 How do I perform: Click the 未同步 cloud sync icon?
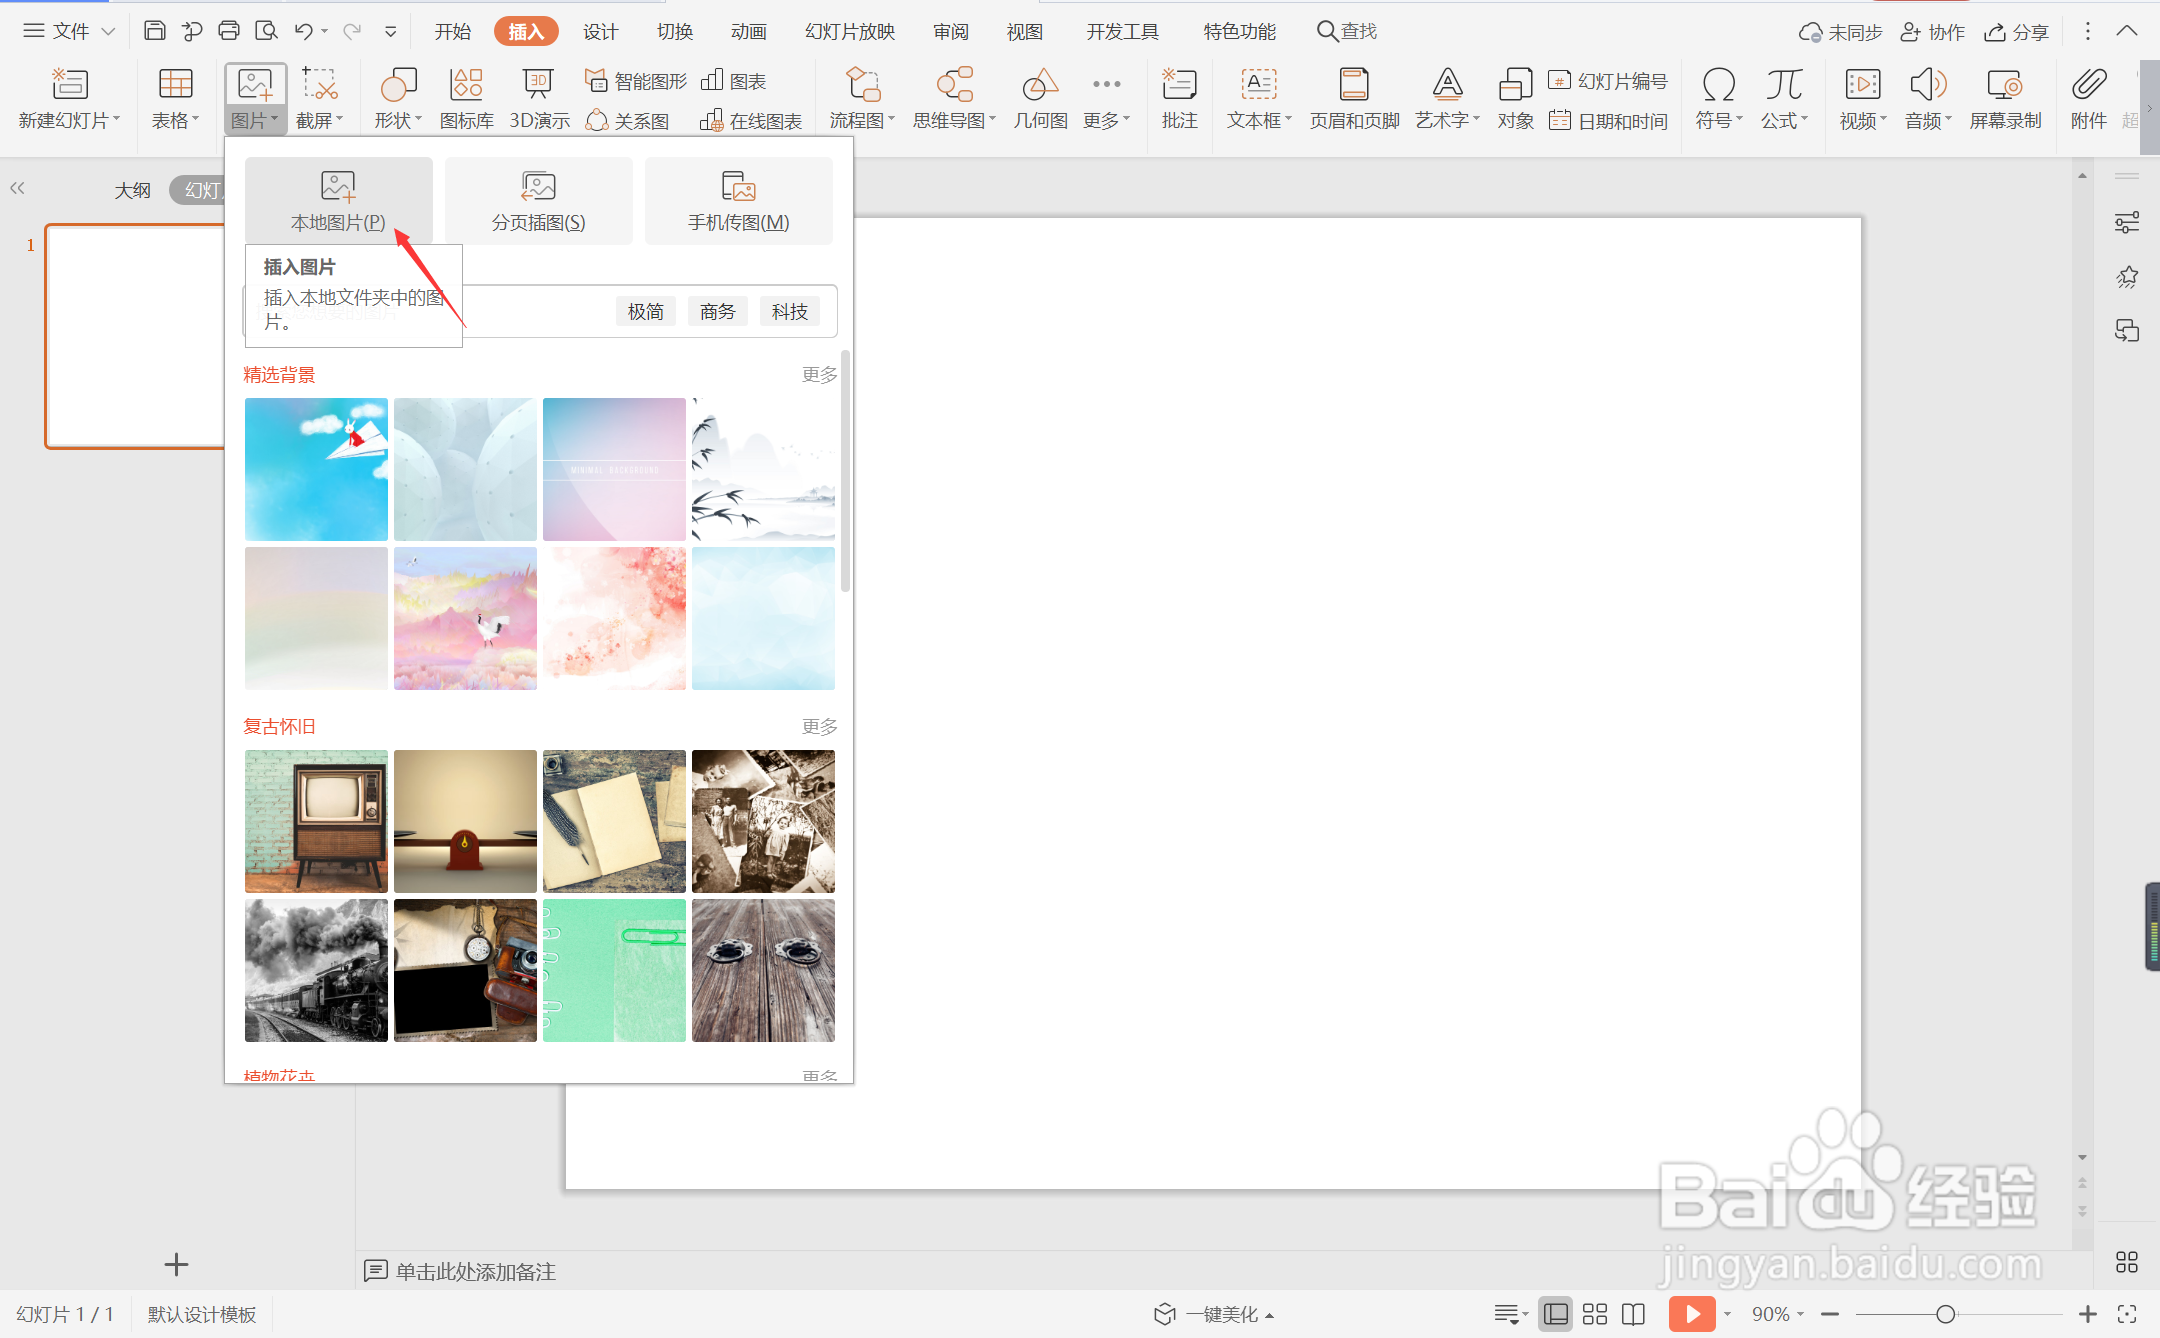[1840, 32]
